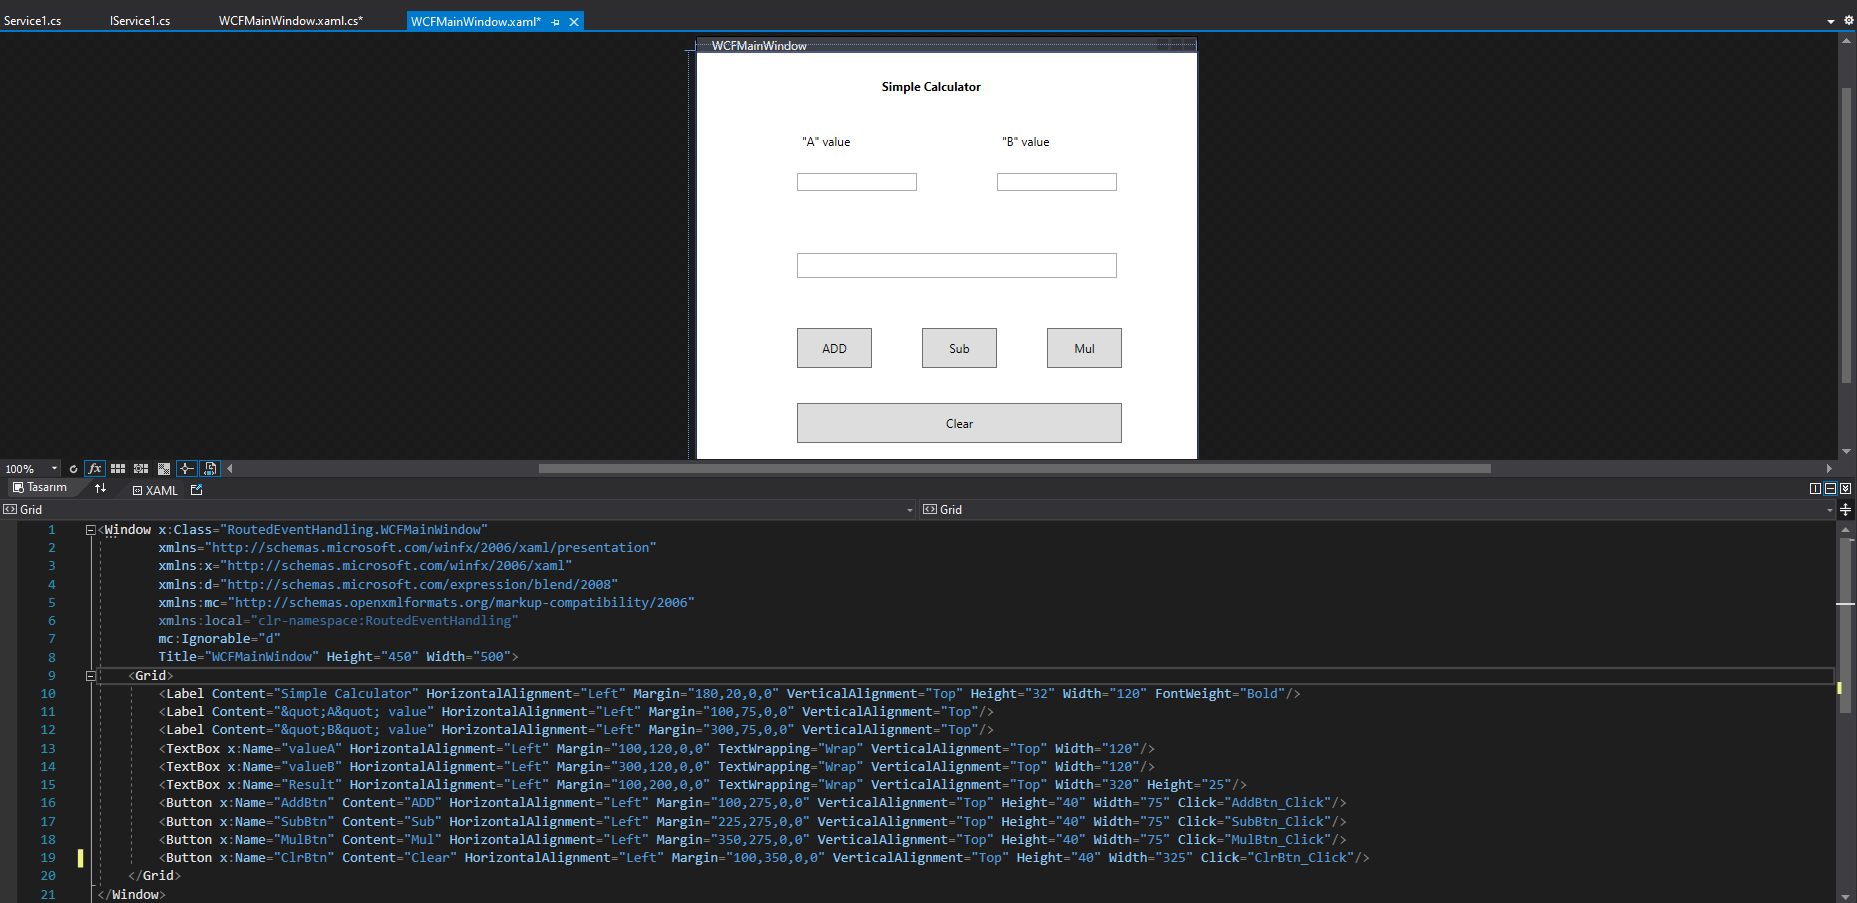Toggle the snap grid display icon
Image resolution: width=1857 pixels, height=903 pixels.
[x=117, y=468]
